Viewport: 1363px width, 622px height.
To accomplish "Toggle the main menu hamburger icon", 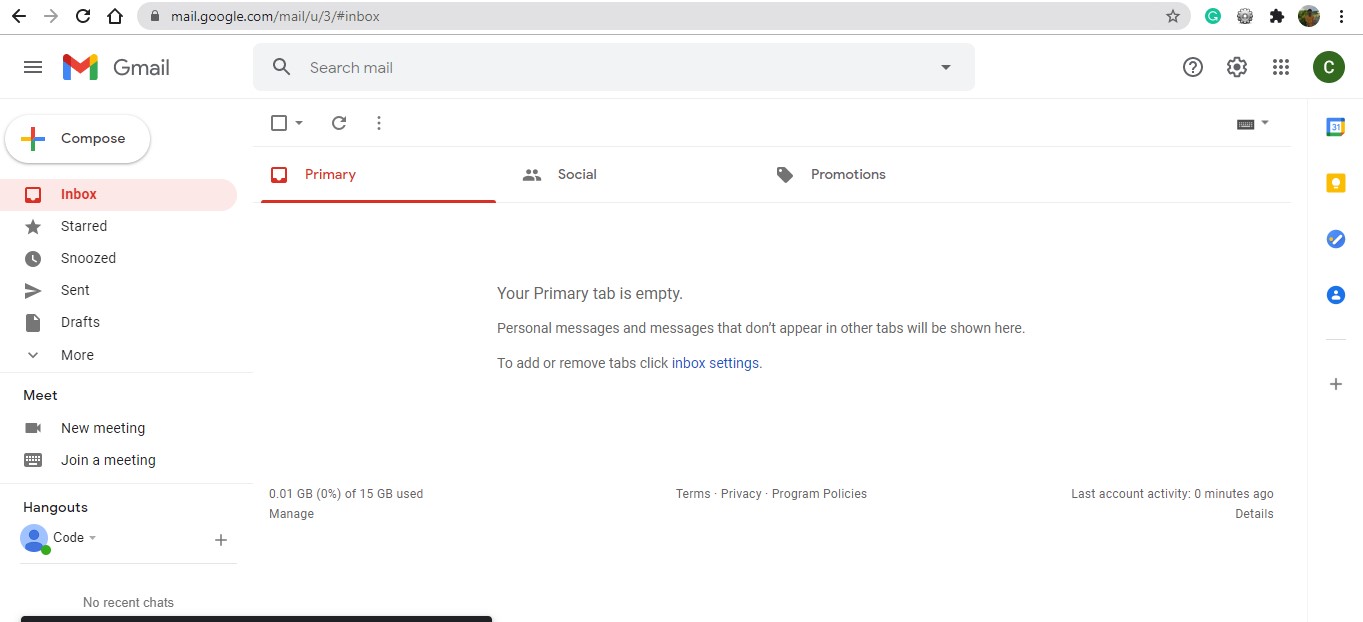I will 33,67.
